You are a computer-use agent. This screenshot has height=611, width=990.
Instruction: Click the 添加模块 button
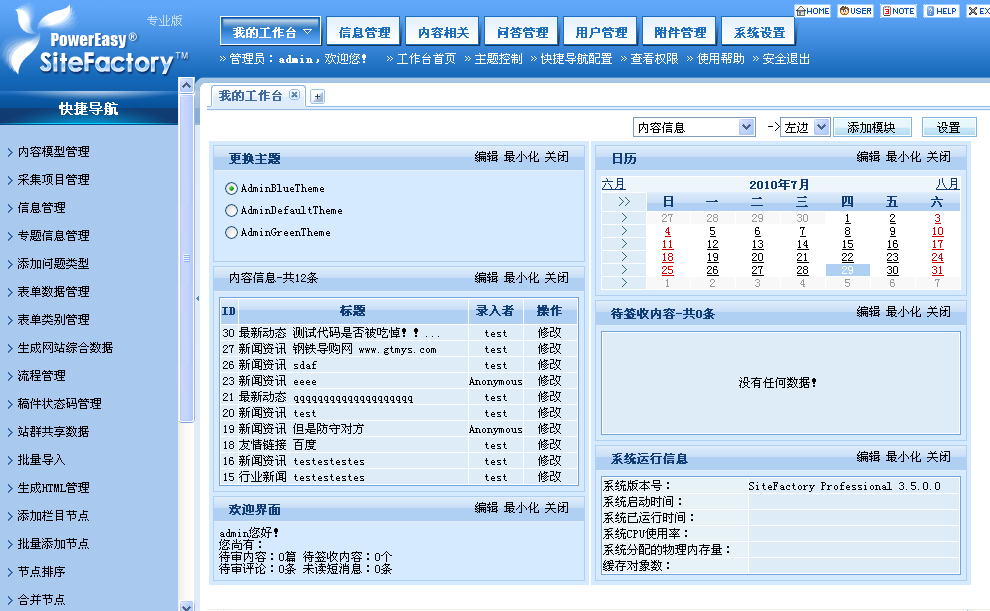point(872,127)
